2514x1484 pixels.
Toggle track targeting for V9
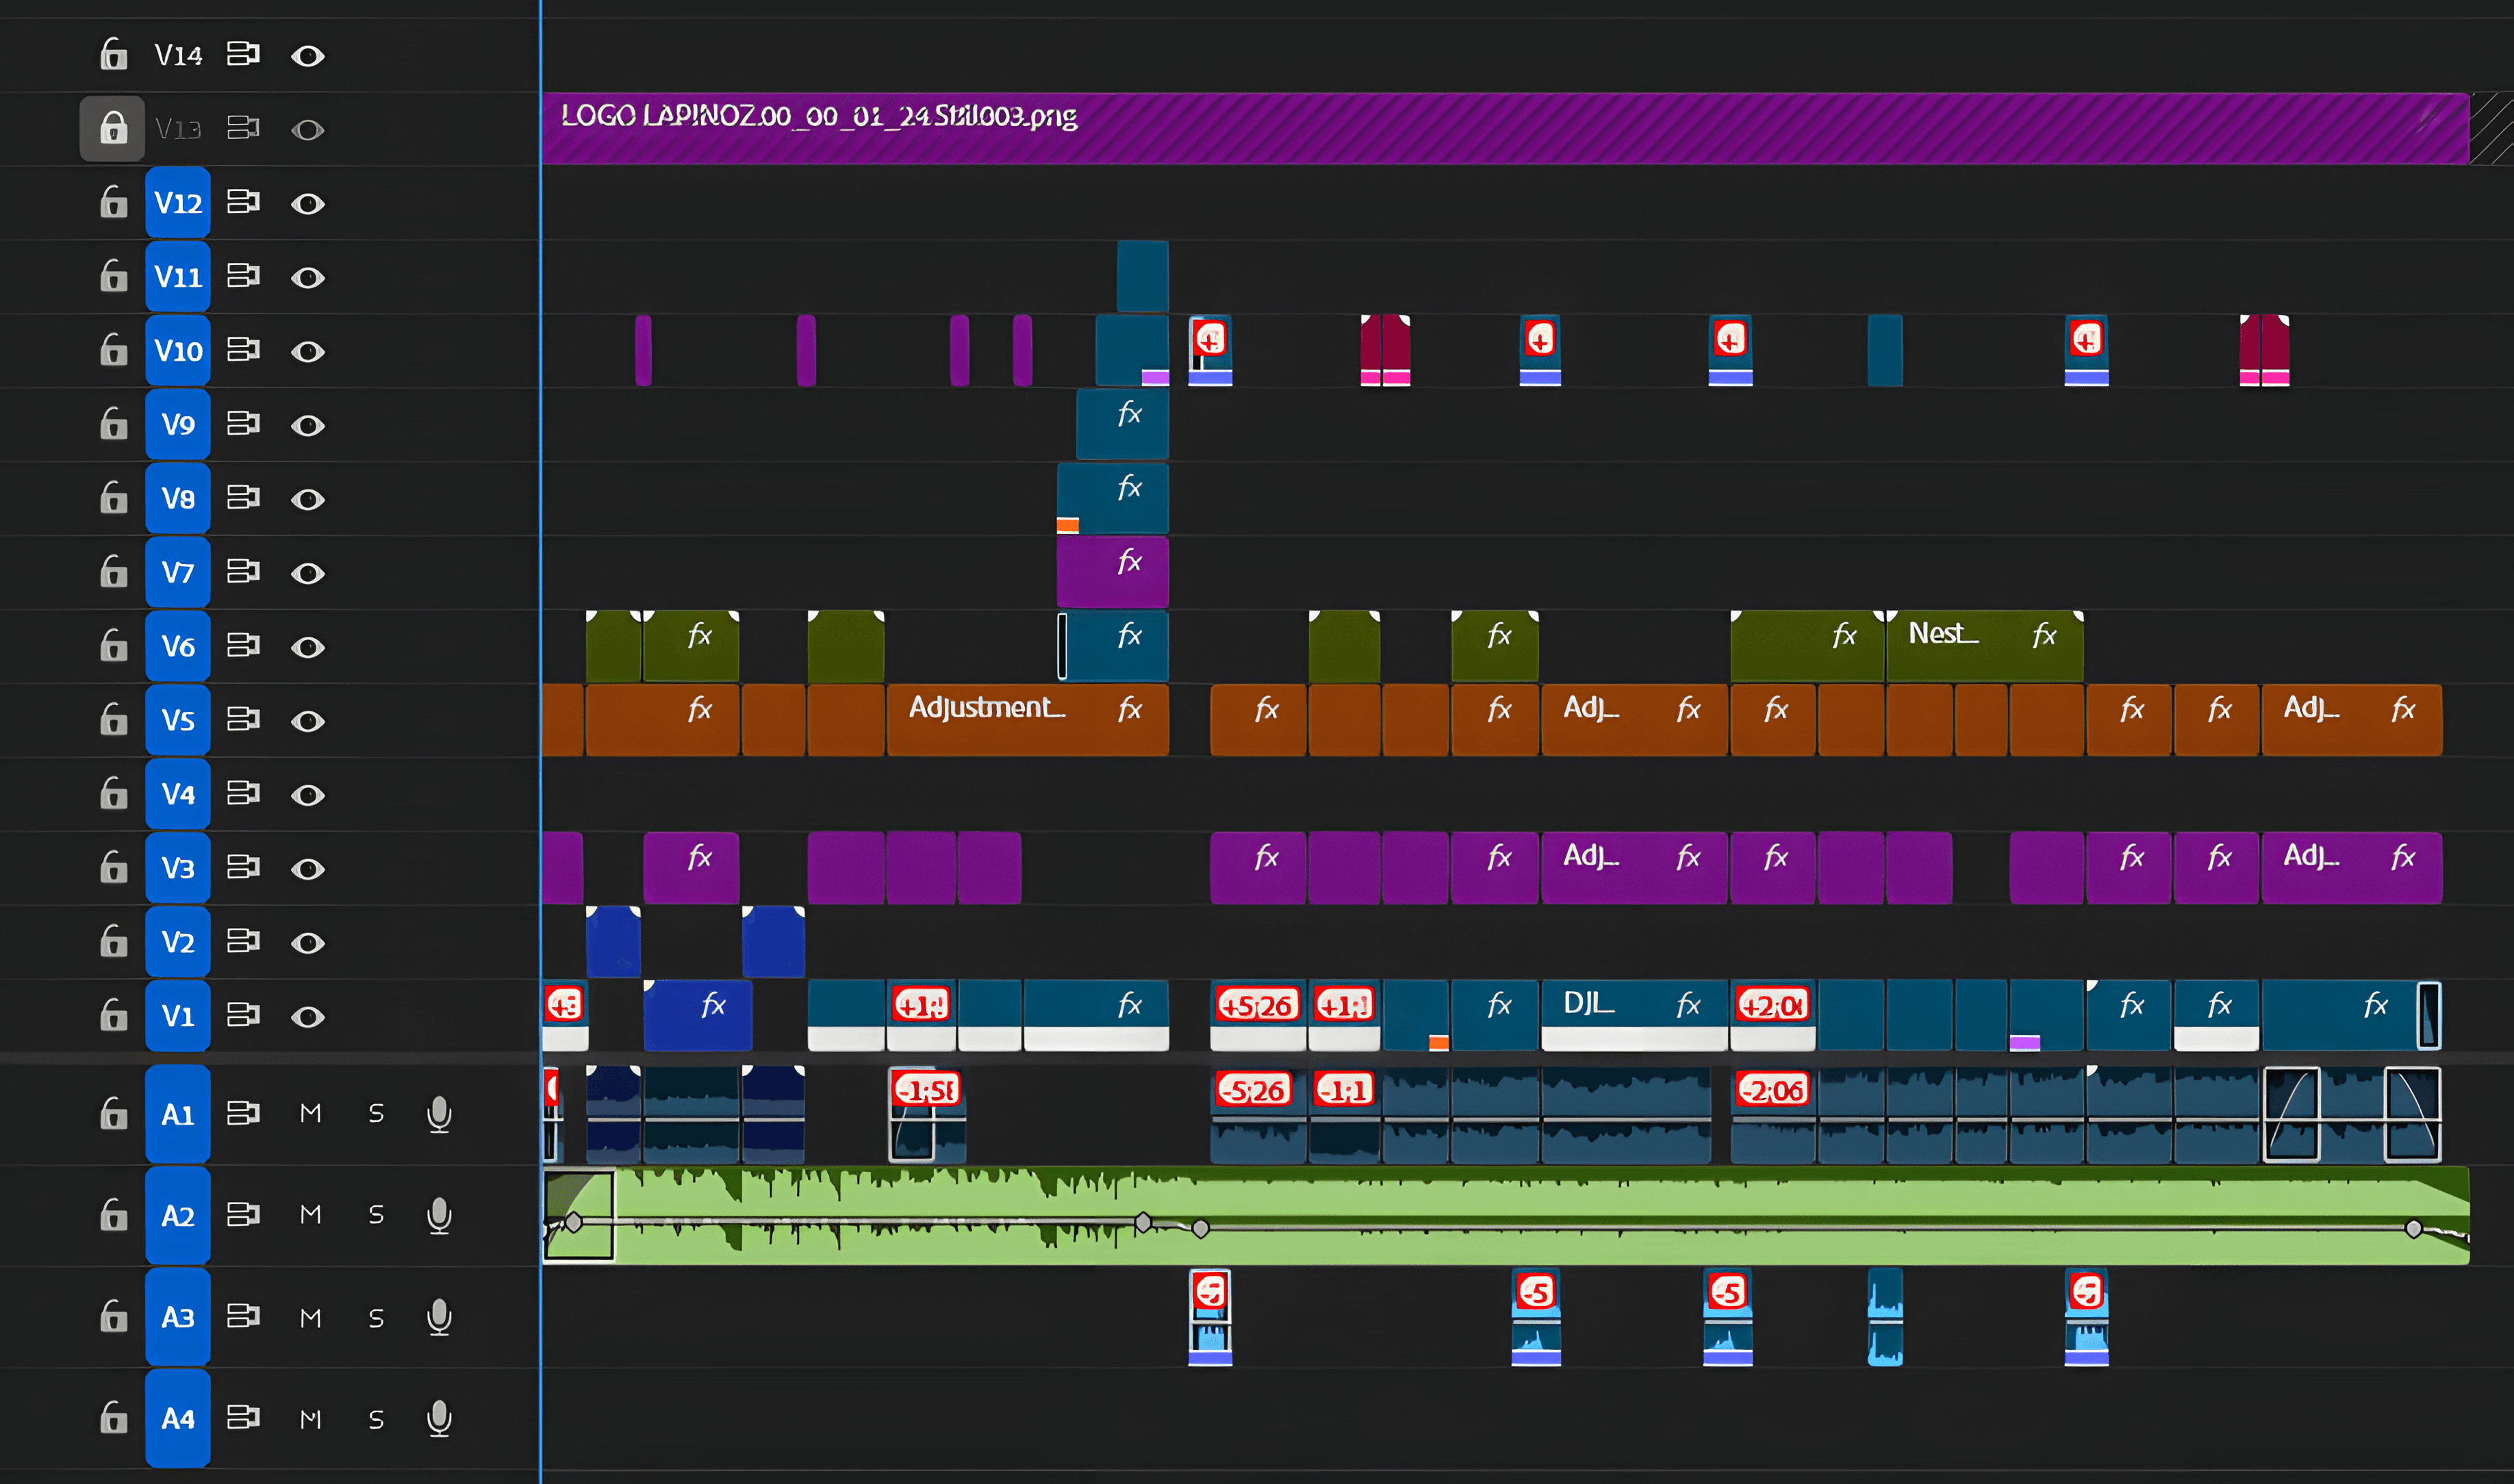click(178, 424)
